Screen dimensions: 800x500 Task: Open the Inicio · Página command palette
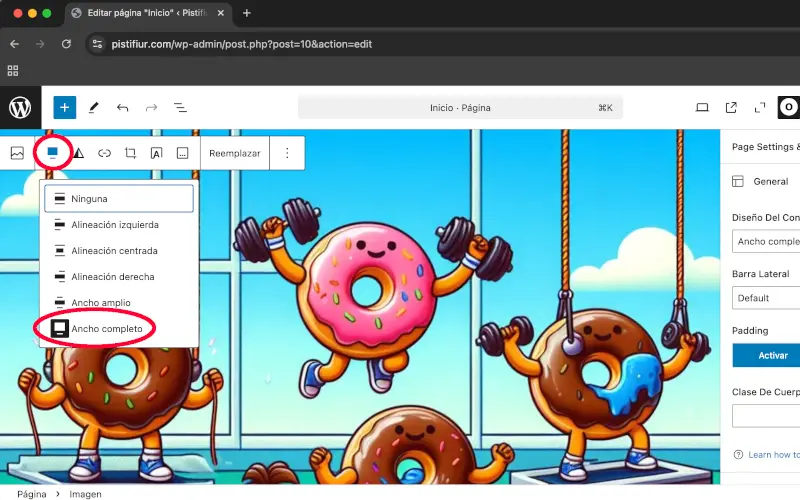pos(460,108)
